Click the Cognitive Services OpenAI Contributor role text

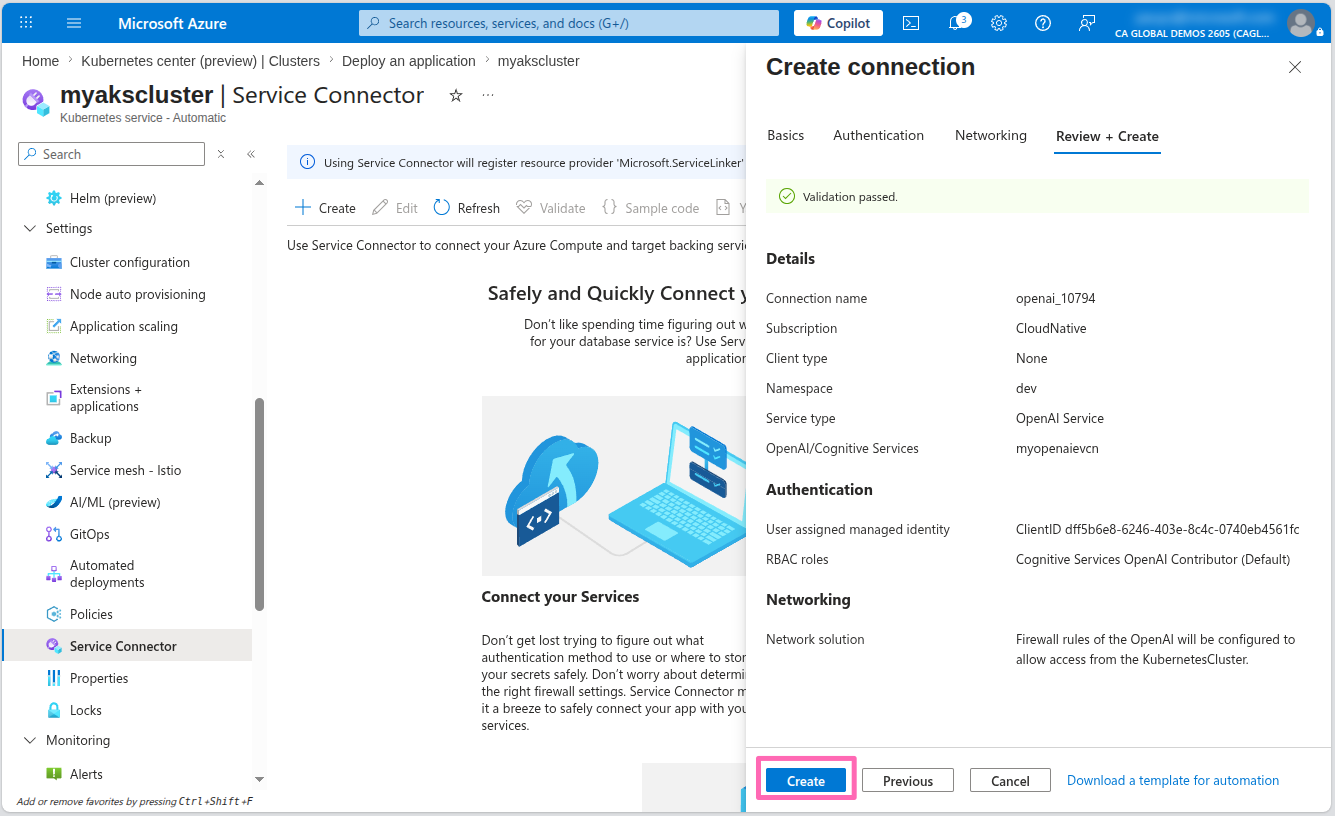pos(1153,559)
